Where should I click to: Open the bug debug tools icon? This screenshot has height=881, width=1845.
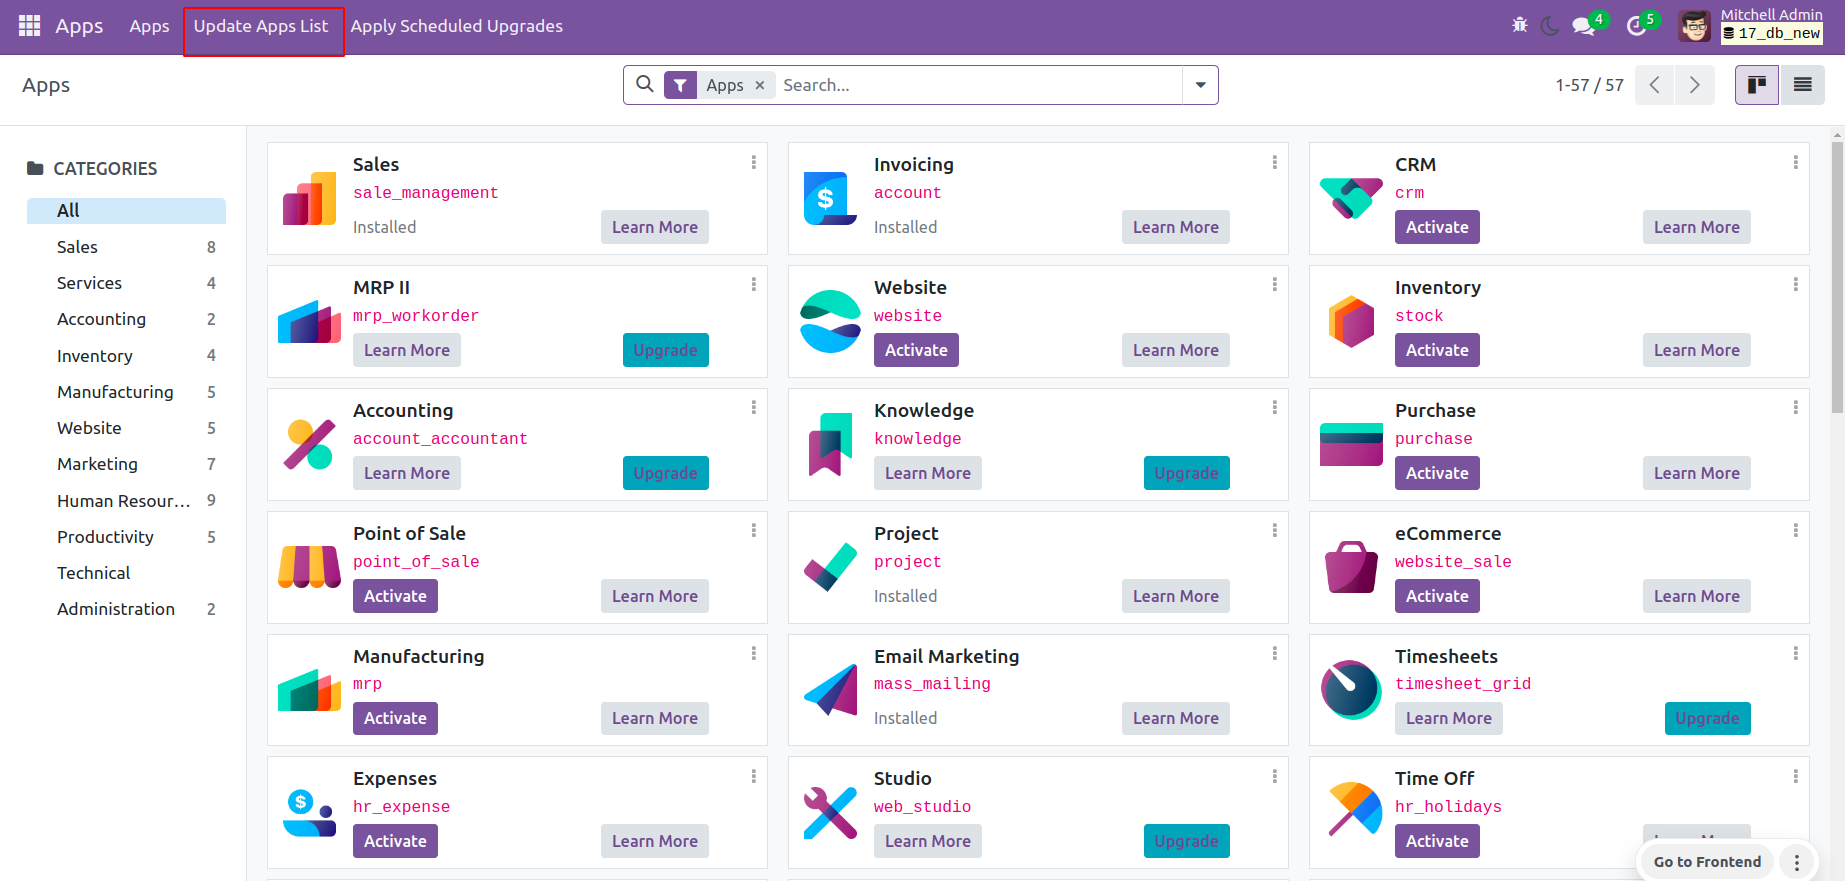[1520, 26]
